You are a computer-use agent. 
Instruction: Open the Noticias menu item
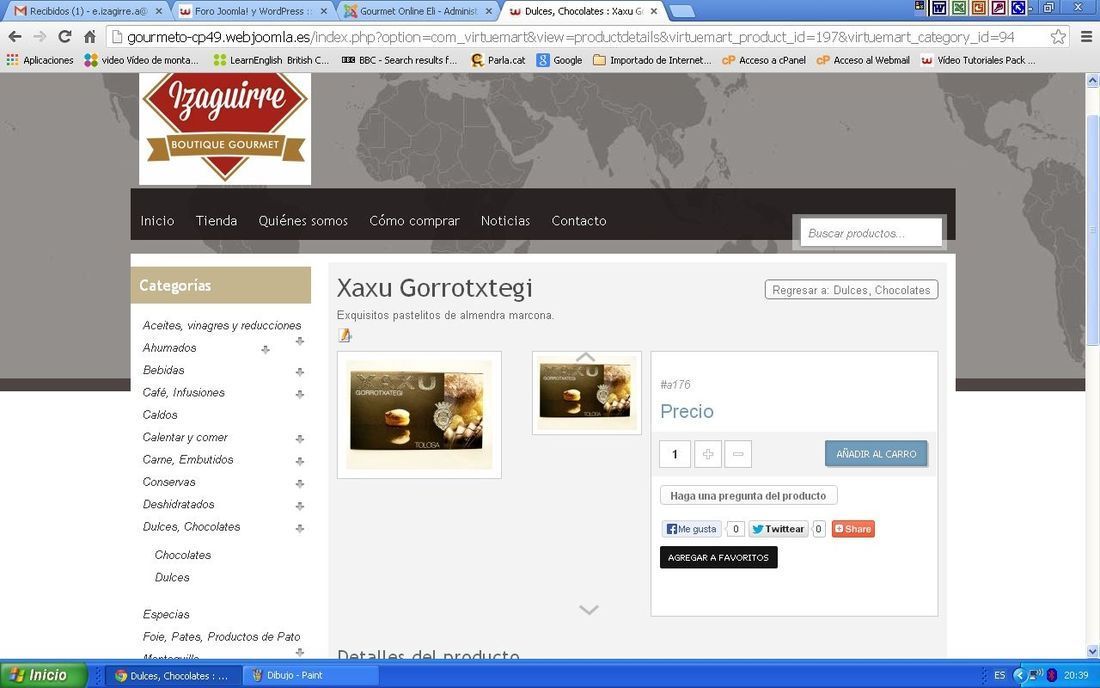point(505,221)
